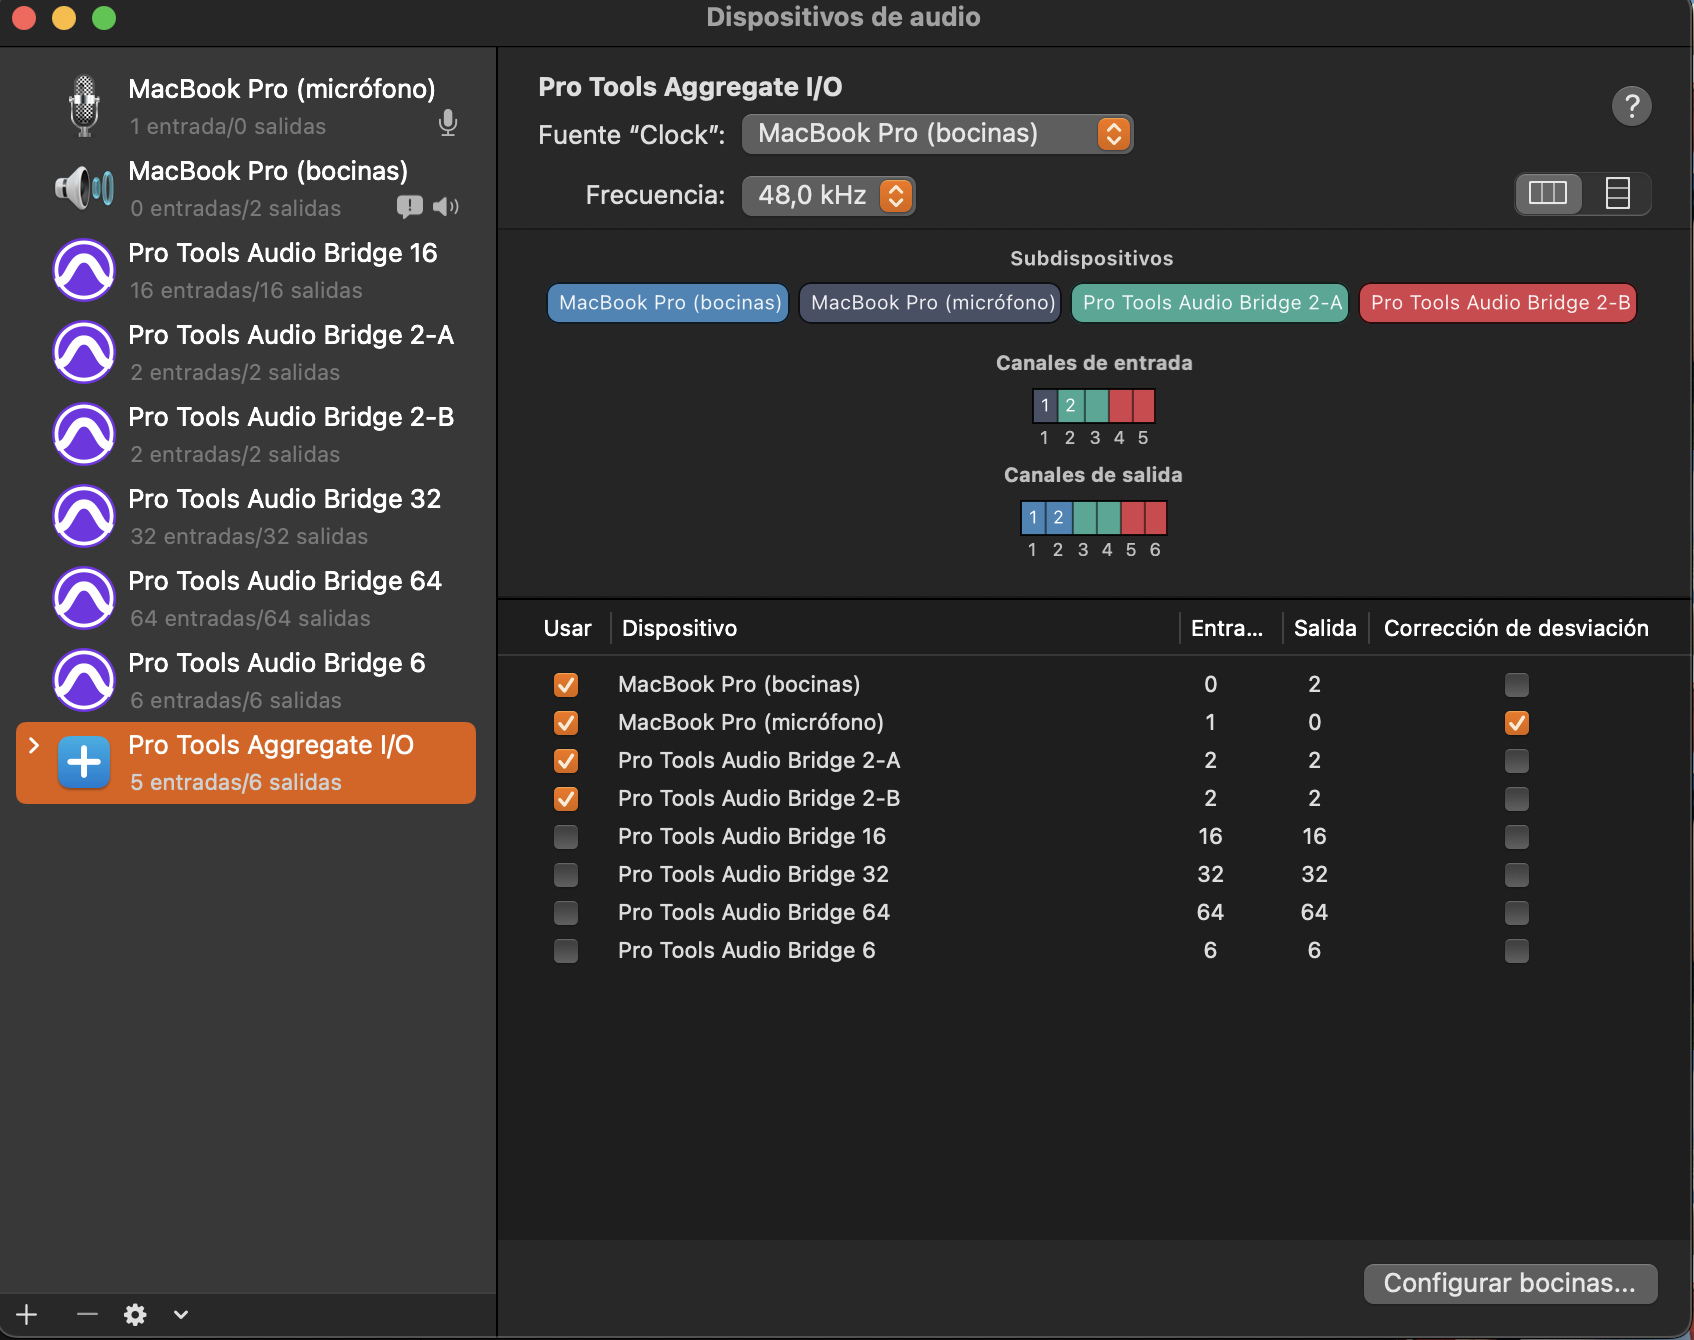
Task: Click the MacBook Pro microphone icon in sidebar
Action: [x=83, y=104]
